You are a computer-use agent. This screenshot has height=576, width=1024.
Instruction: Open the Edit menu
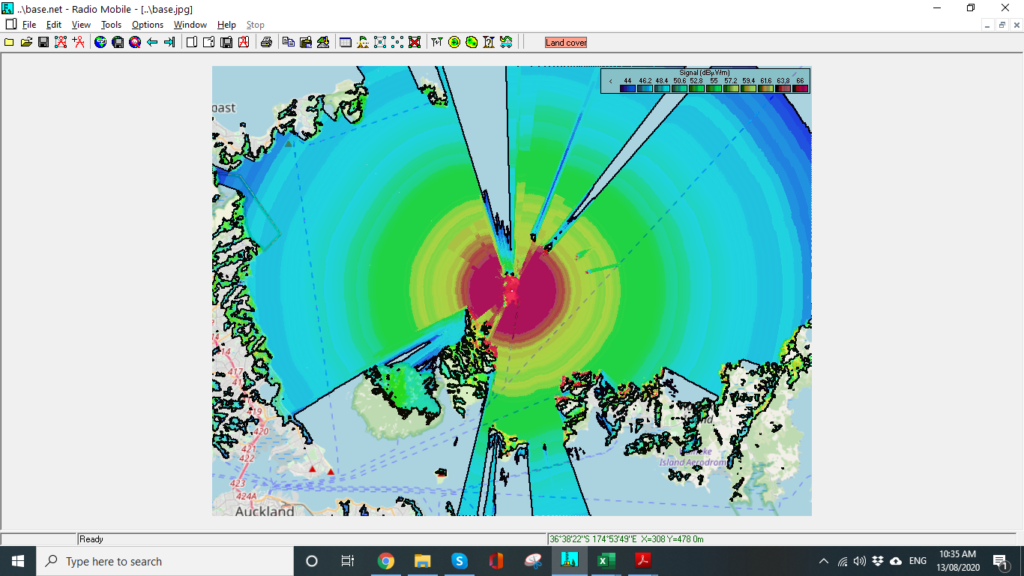point(54,25)
